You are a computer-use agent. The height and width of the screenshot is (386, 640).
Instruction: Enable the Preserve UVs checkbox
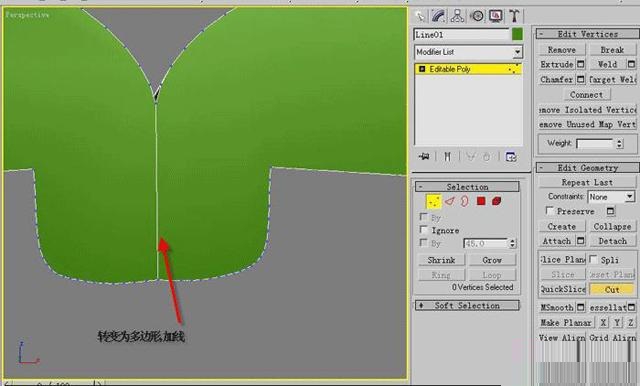click(550, 211)
